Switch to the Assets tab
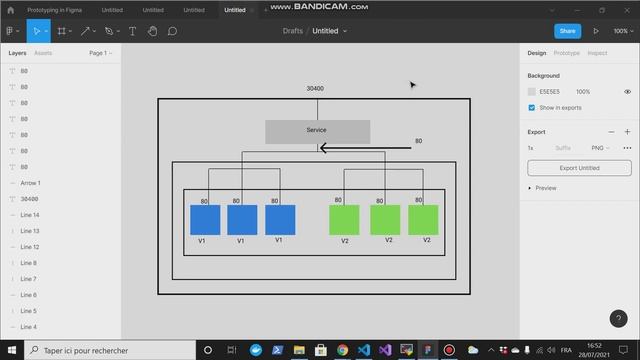Screen dimensions: 640x360 [x=43, y=53]
